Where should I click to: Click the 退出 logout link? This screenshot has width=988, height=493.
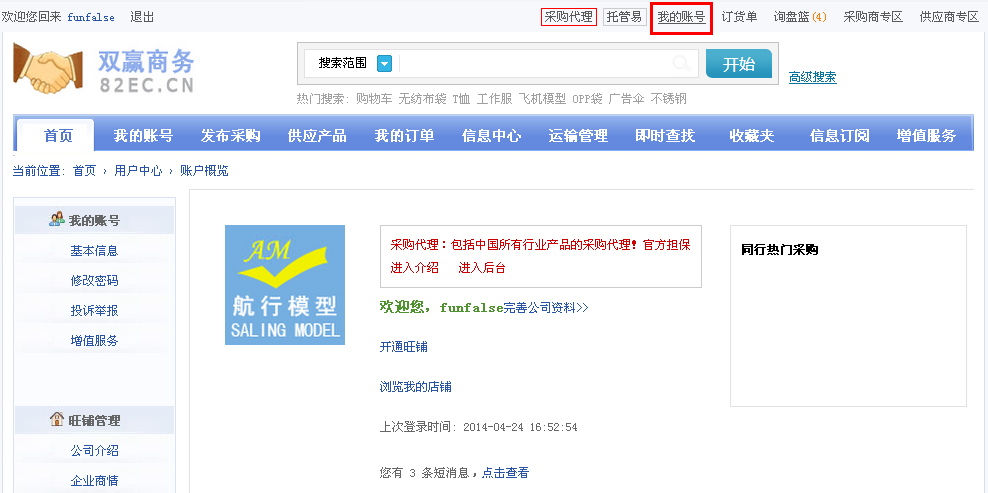(142, 17)
